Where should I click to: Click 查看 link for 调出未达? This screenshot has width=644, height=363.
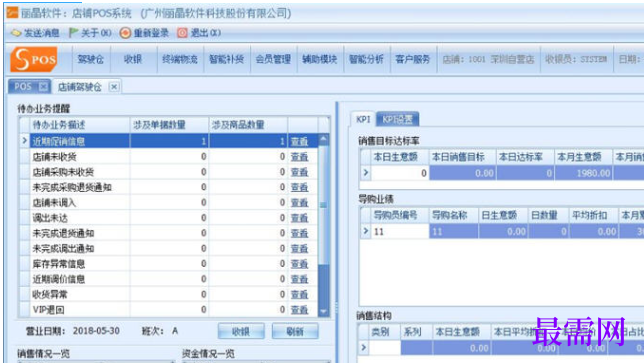(299, 218)
